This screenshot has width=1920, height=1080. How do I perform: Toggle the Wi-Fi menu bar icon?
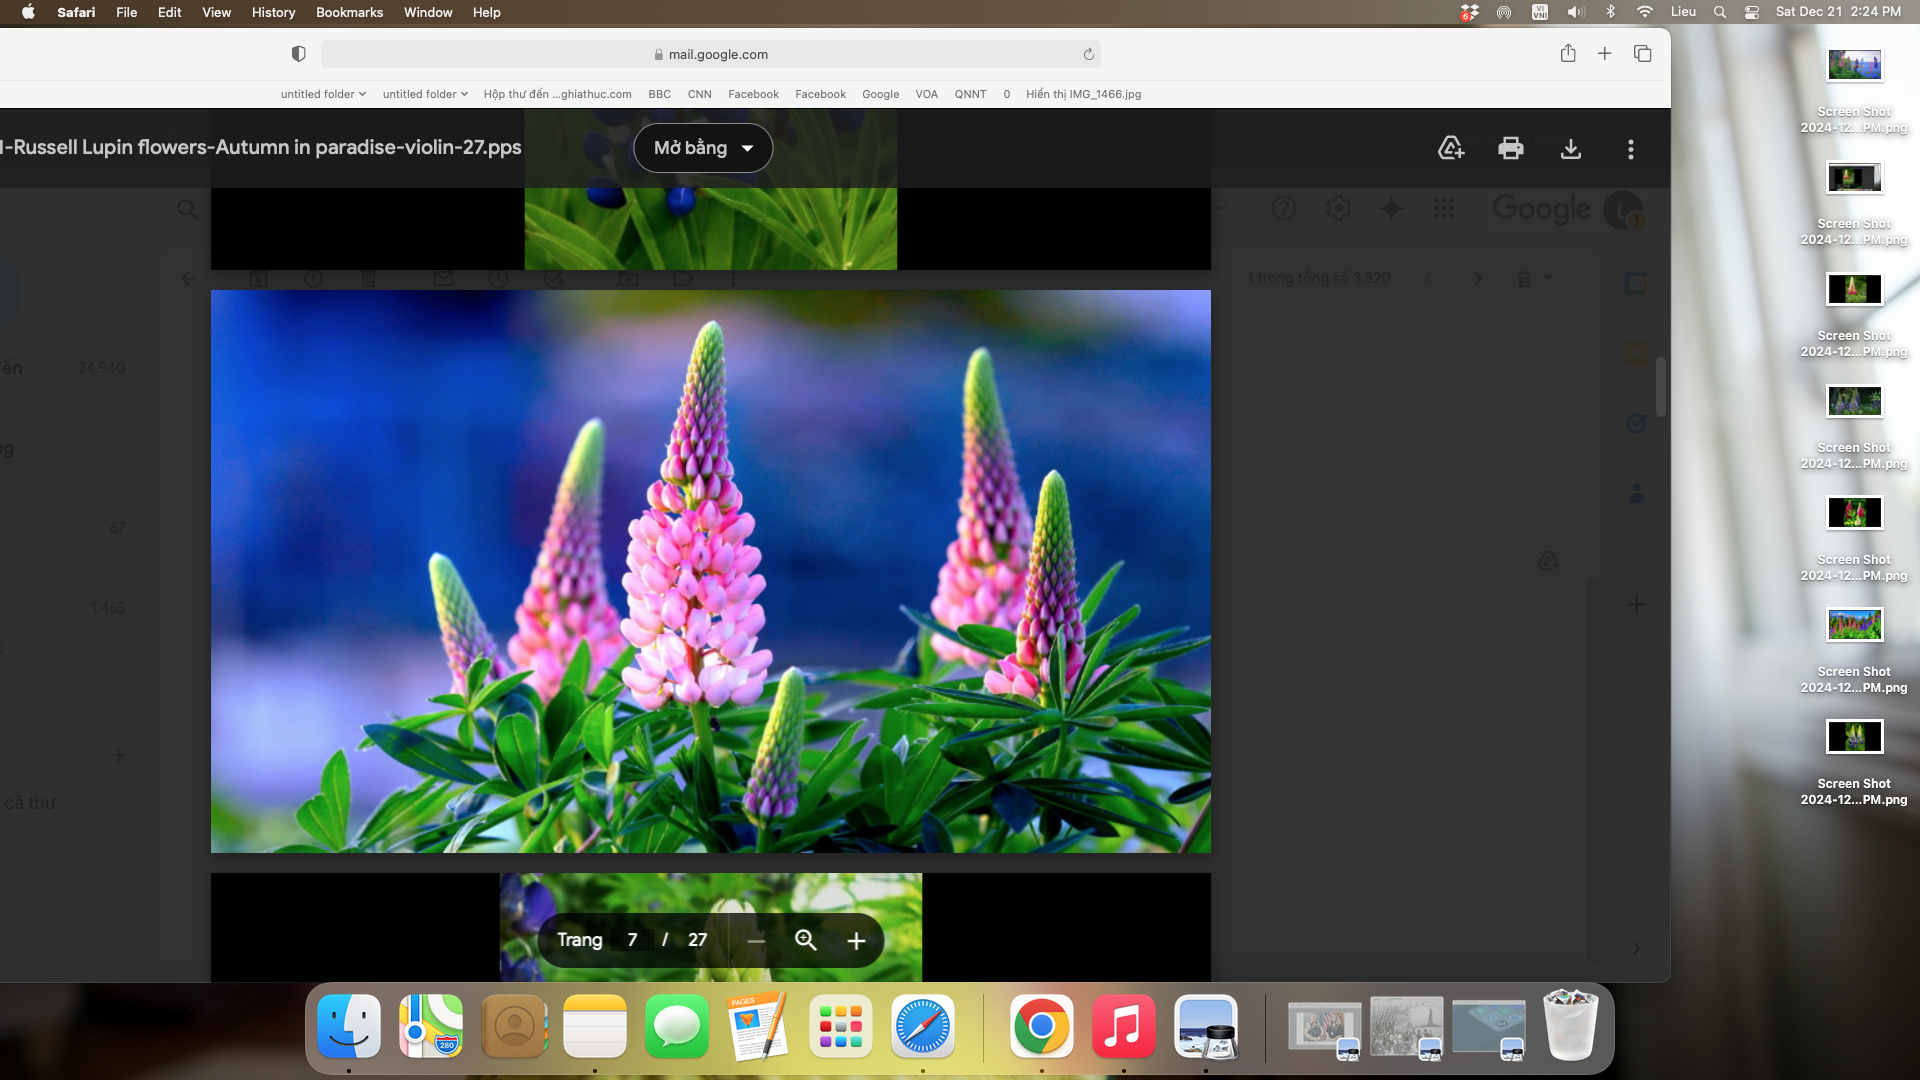[x=1644, y=12]
